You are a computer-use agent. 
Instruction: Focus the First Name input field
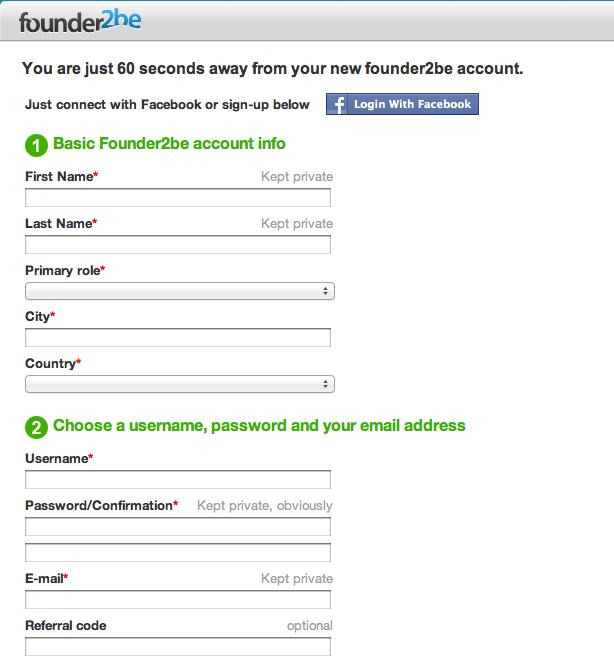(x=178, y=198)
